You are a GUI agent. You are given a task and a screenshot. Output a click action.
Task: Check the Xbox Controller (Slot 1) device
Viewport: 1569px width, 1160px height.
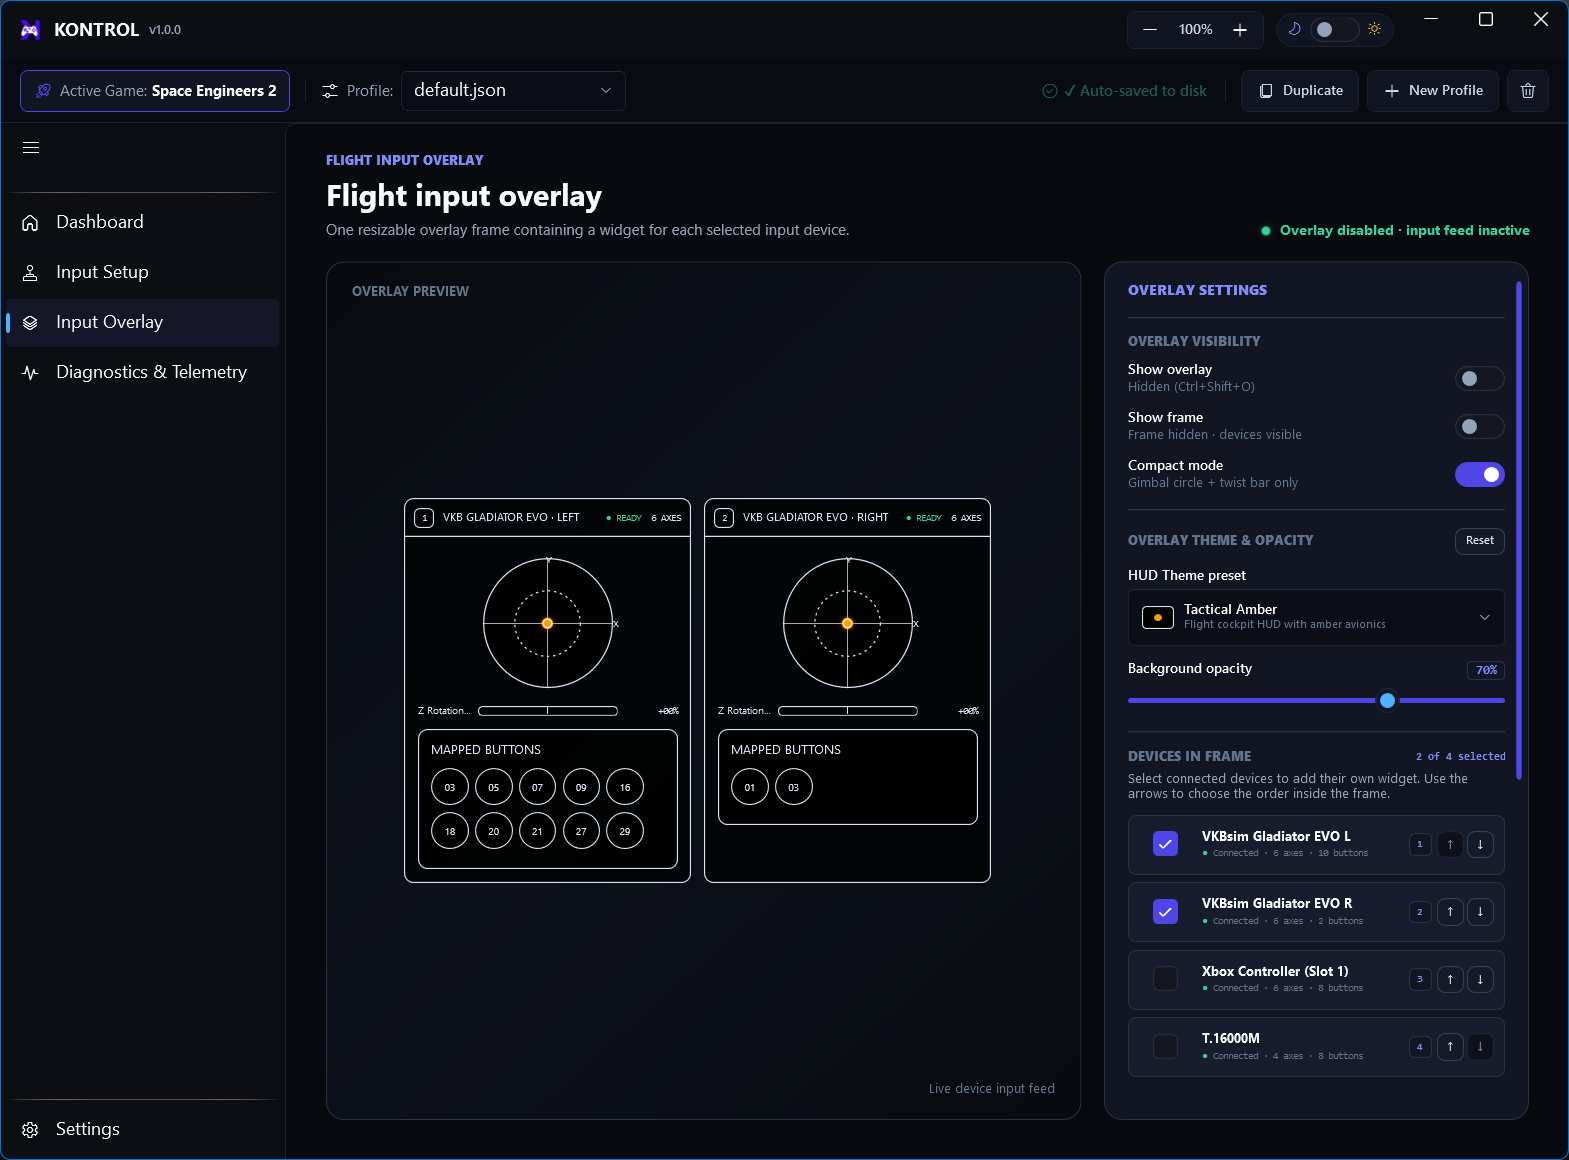pyautogui.click(x=1165, y=979)
